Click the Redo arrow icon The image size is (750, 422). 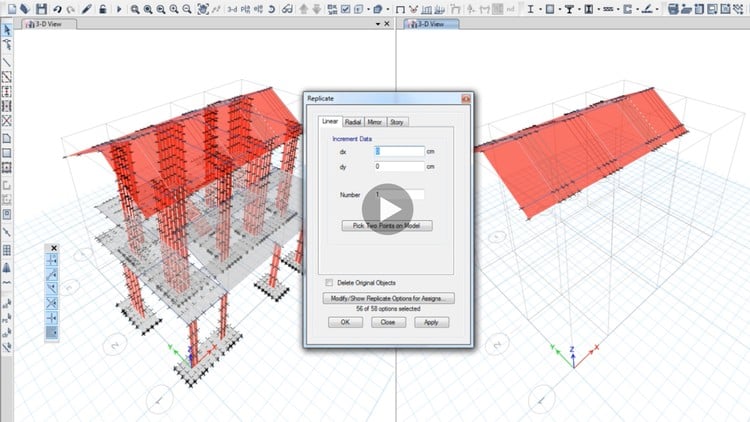point(71,9)
